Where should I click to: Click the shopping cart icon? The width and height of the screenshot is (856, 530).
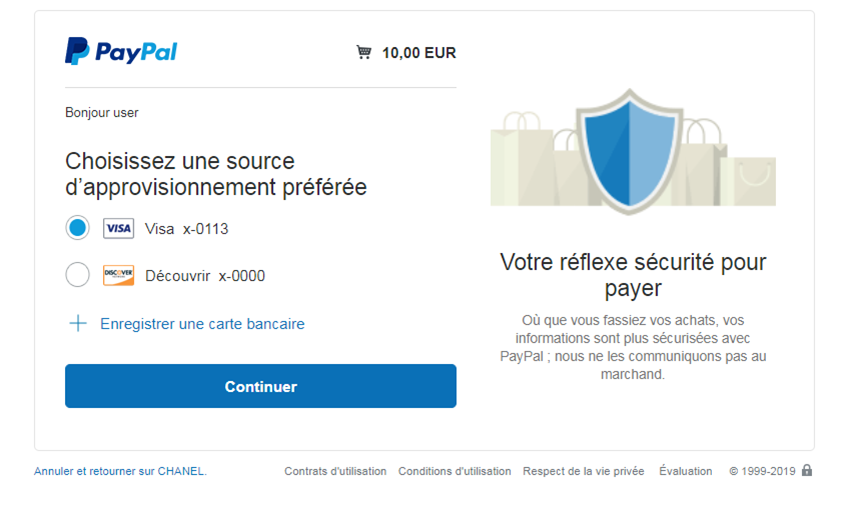[364, 52]
